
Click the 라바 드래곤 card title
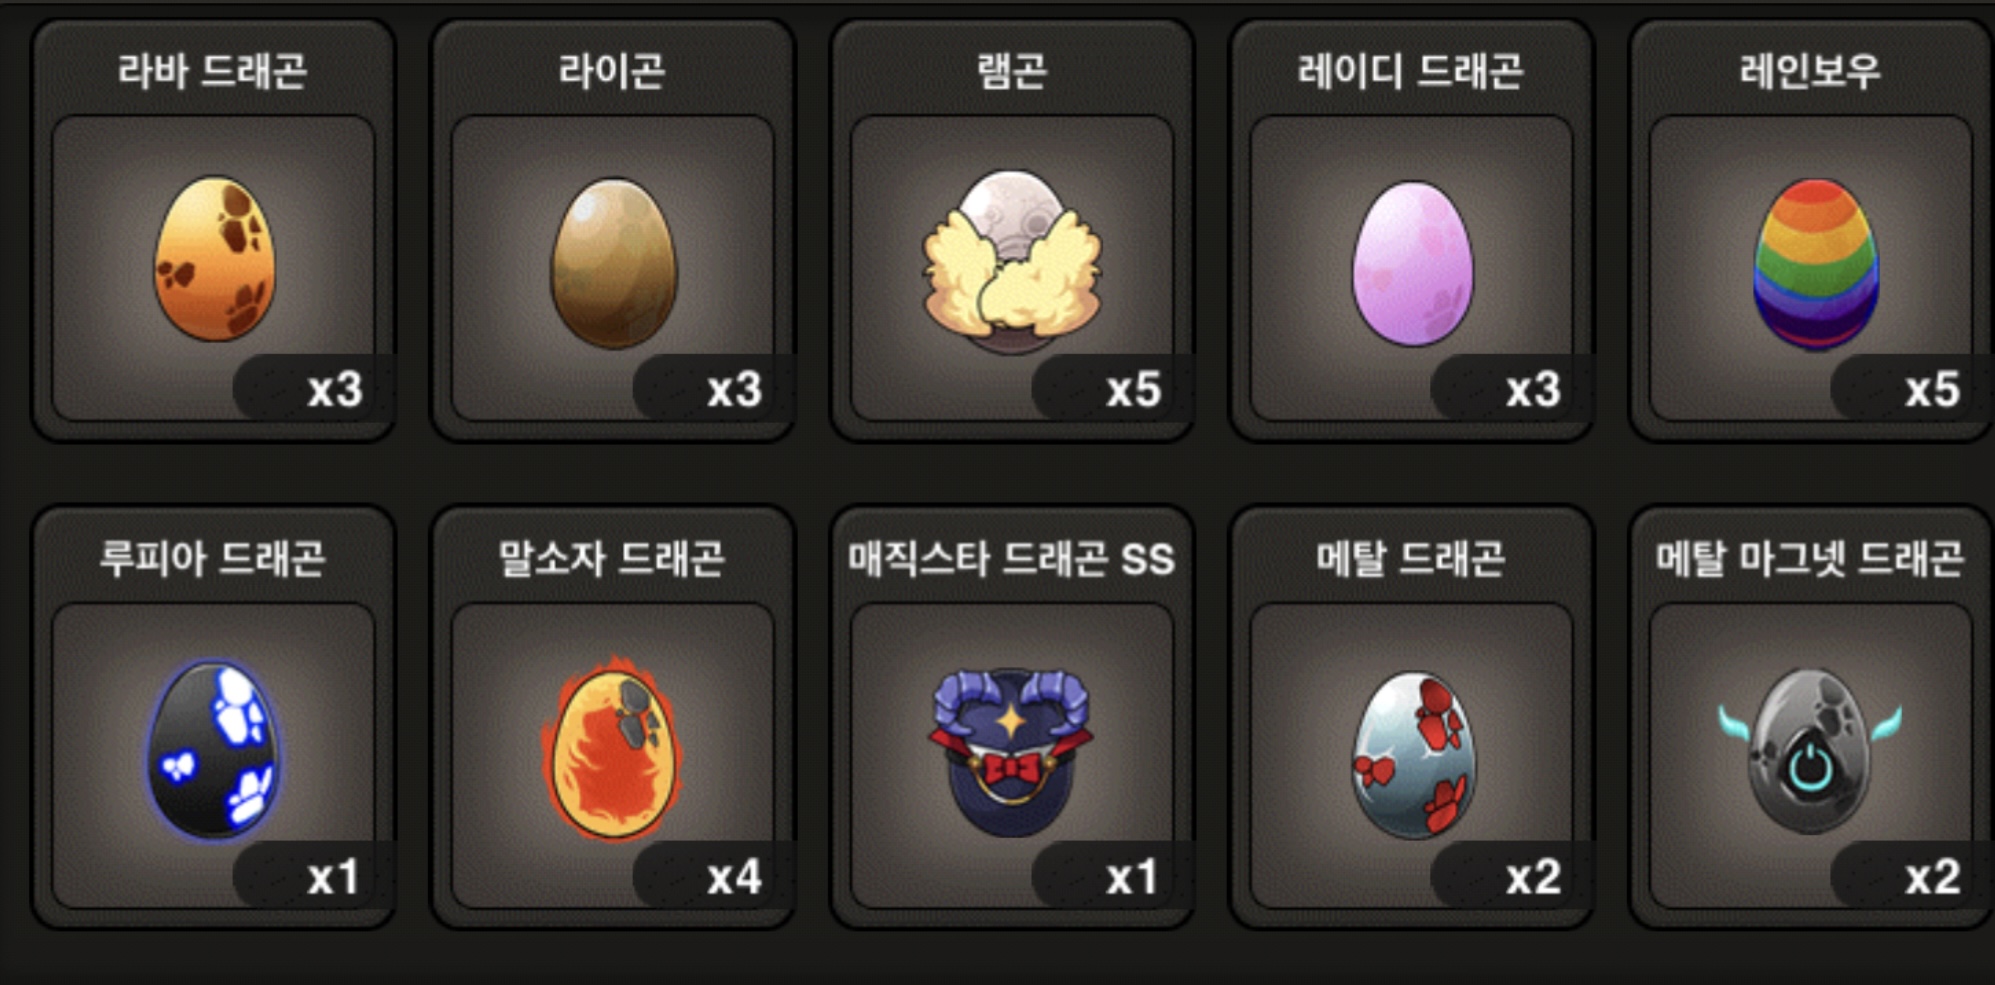[212, 71]
